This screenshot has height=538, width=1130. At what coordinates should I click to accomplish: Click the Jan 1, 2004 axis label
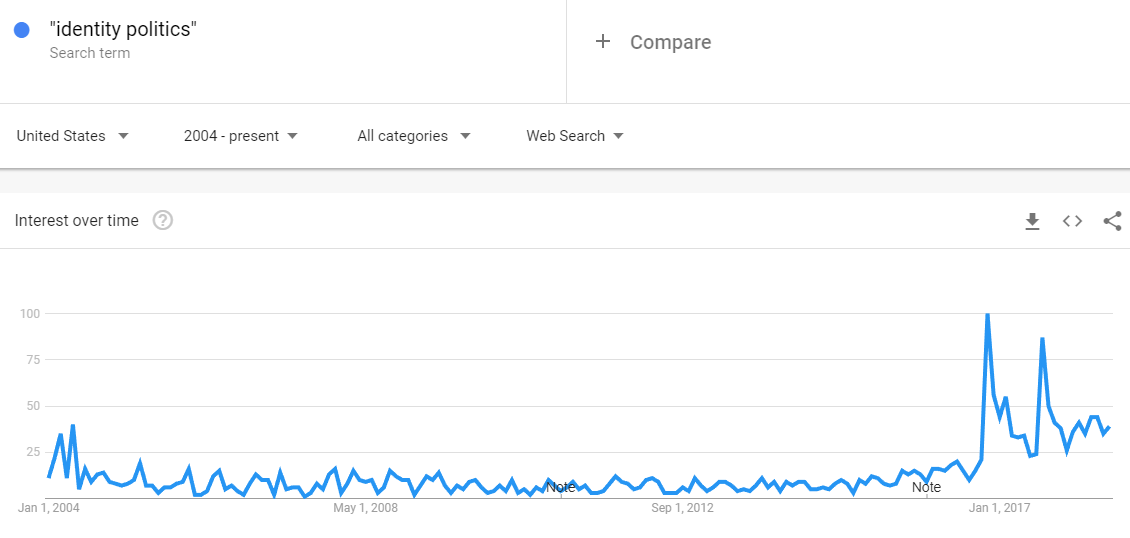pyautogui.click(x=48, y=508)
